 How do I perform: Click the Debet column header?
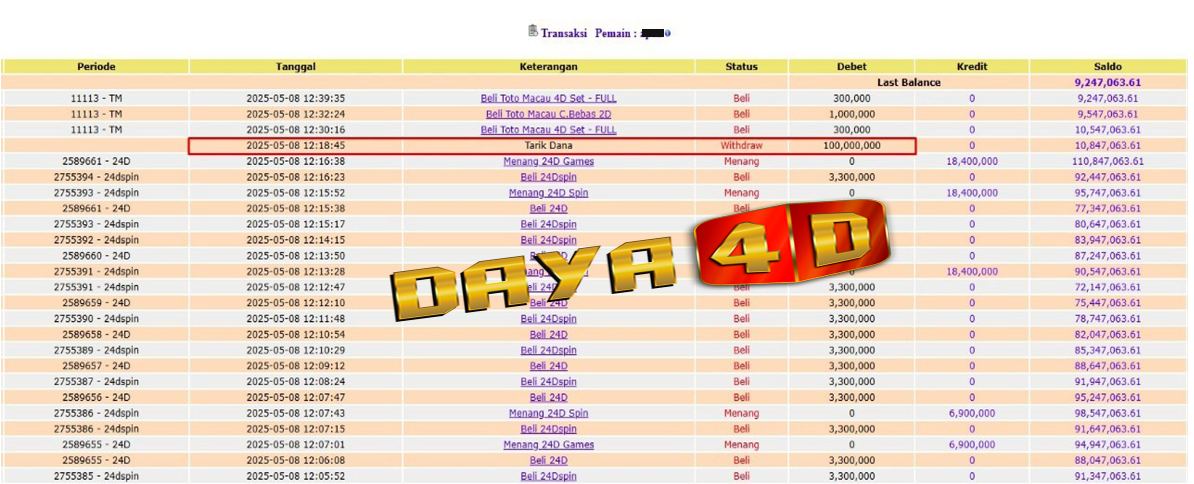click(x=851, y=67)
